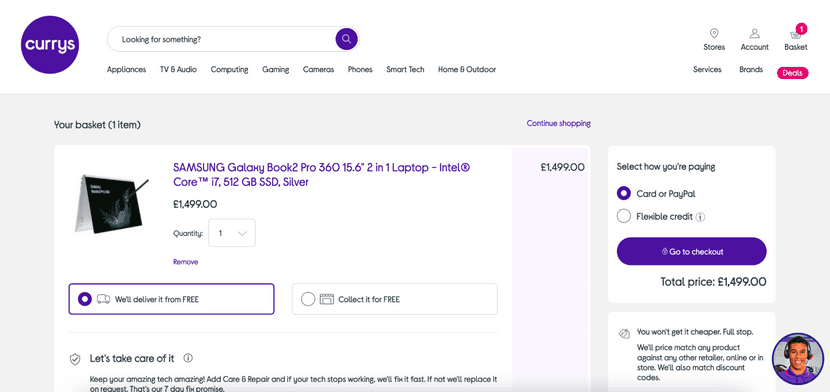Open the Gaming menu
Image resolution: width=830 pixels, height=392 pixels.
point(276,69)
